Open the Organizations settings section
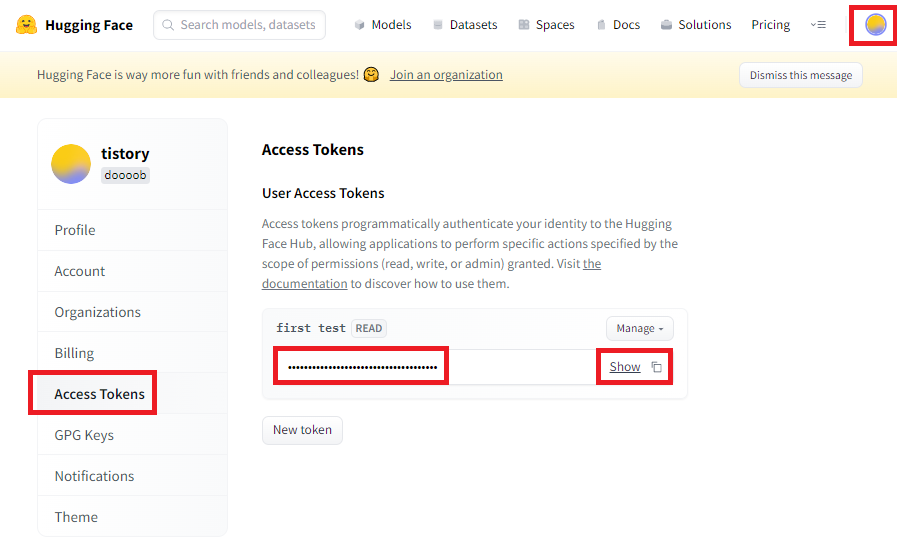Image resolution: width=897 pixels, height=550 pixels. point(133,312)
